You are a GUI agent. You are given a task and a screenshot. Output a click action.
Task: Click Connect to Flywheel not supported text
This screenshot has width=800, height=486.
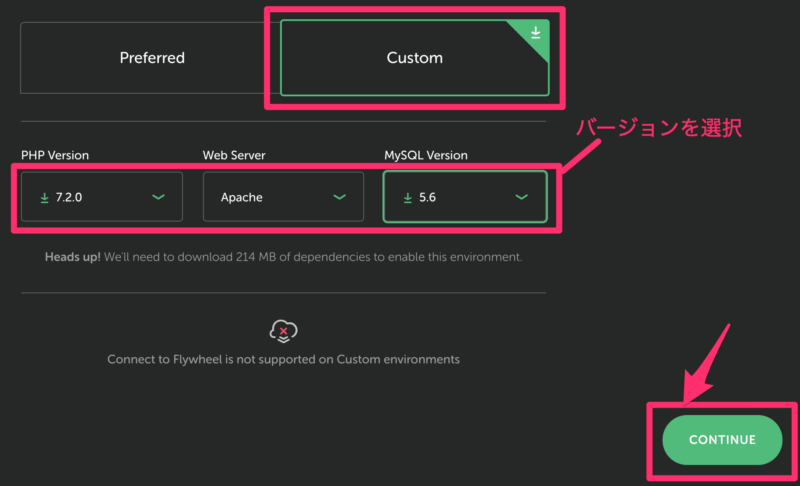point(283,360)
